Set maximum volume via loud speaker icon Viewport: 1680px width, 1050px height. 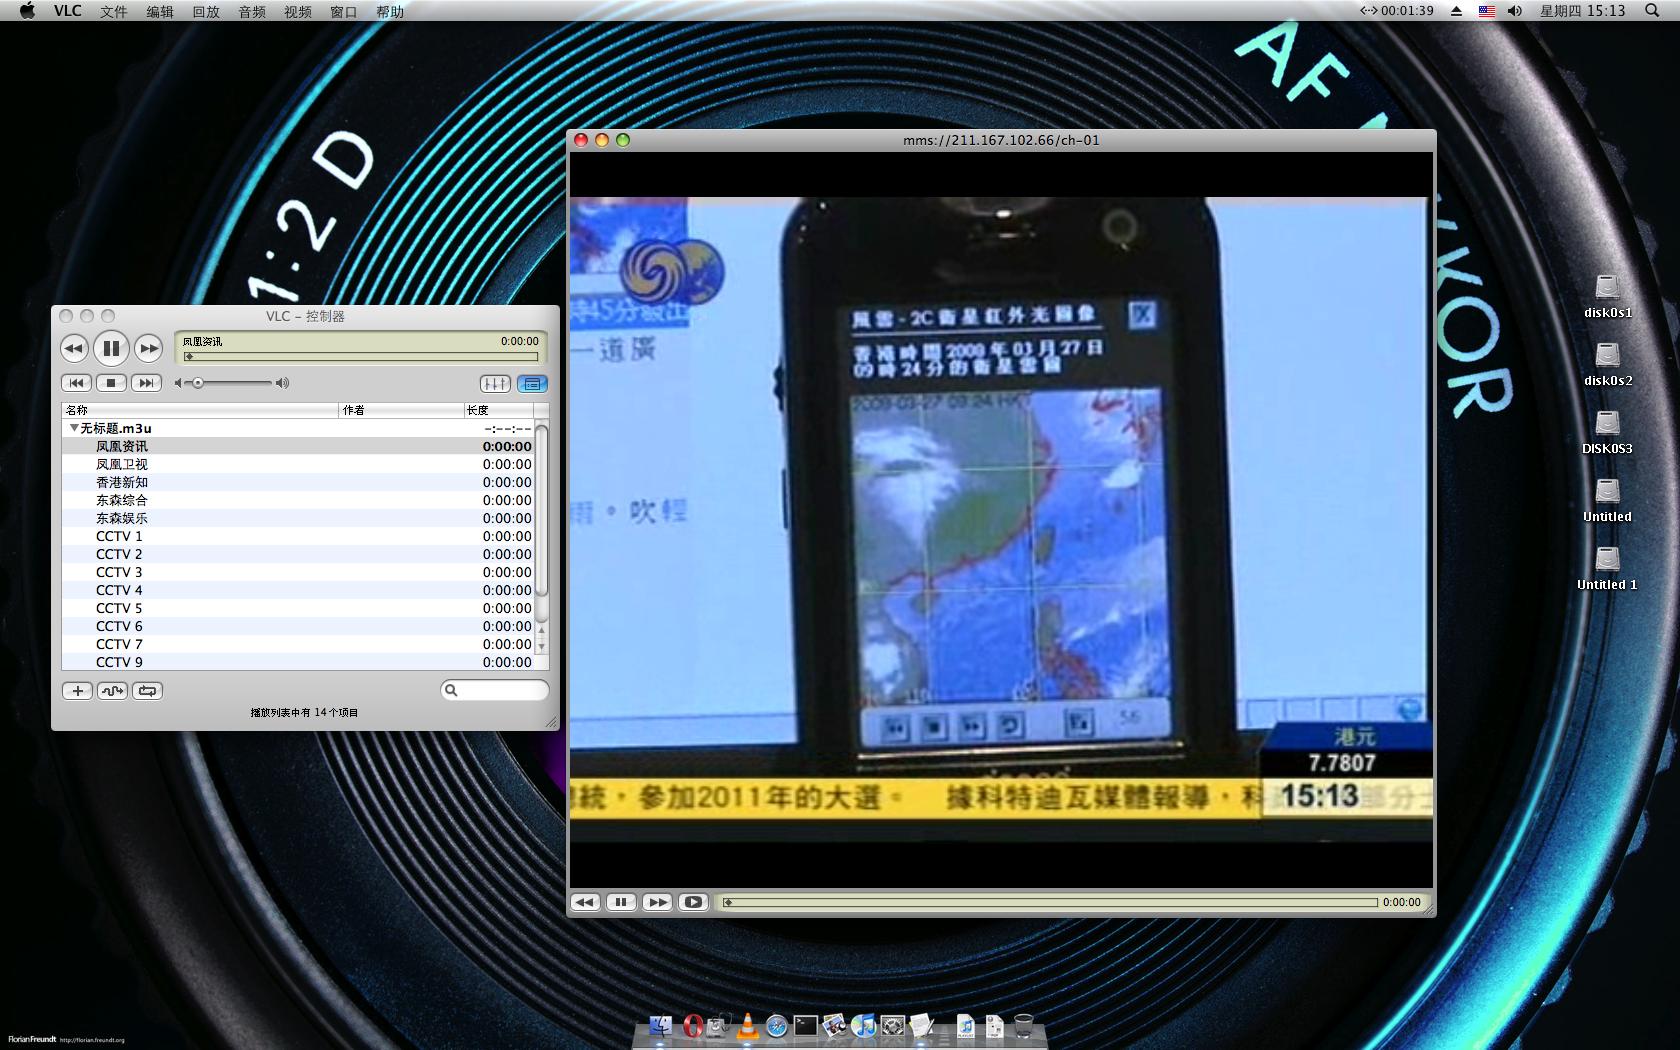point(283,383)
